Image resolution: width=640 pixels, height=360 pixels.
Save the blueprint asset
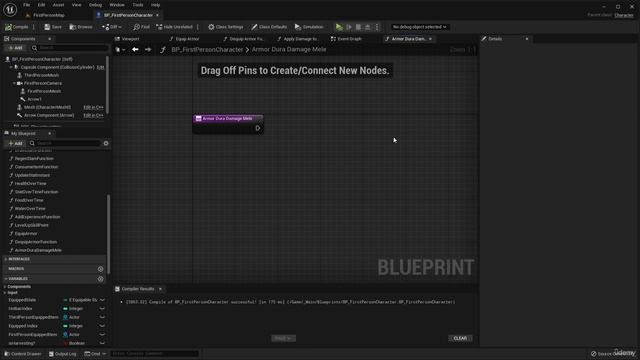(53, 27)
